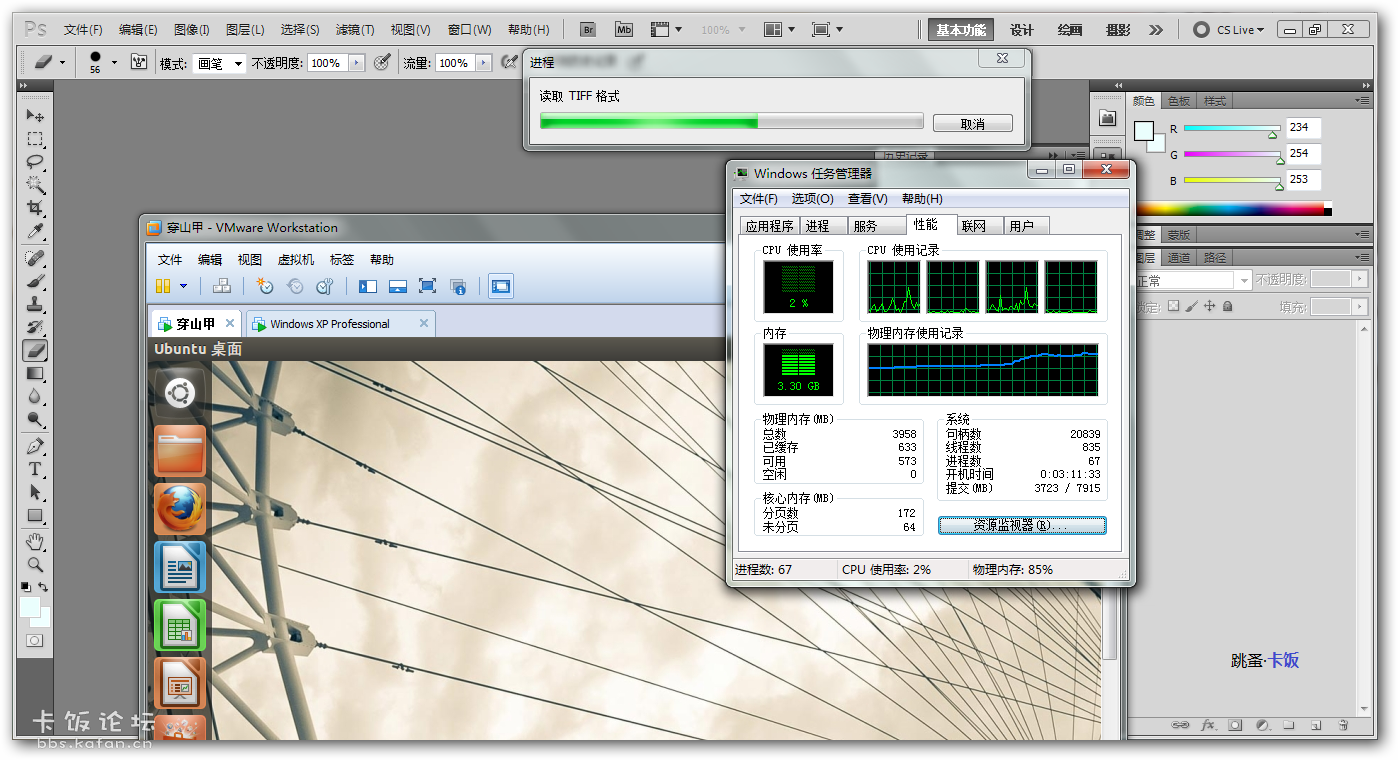
Task: Toggle Quick Mask mode
Action: coord(35,640)
